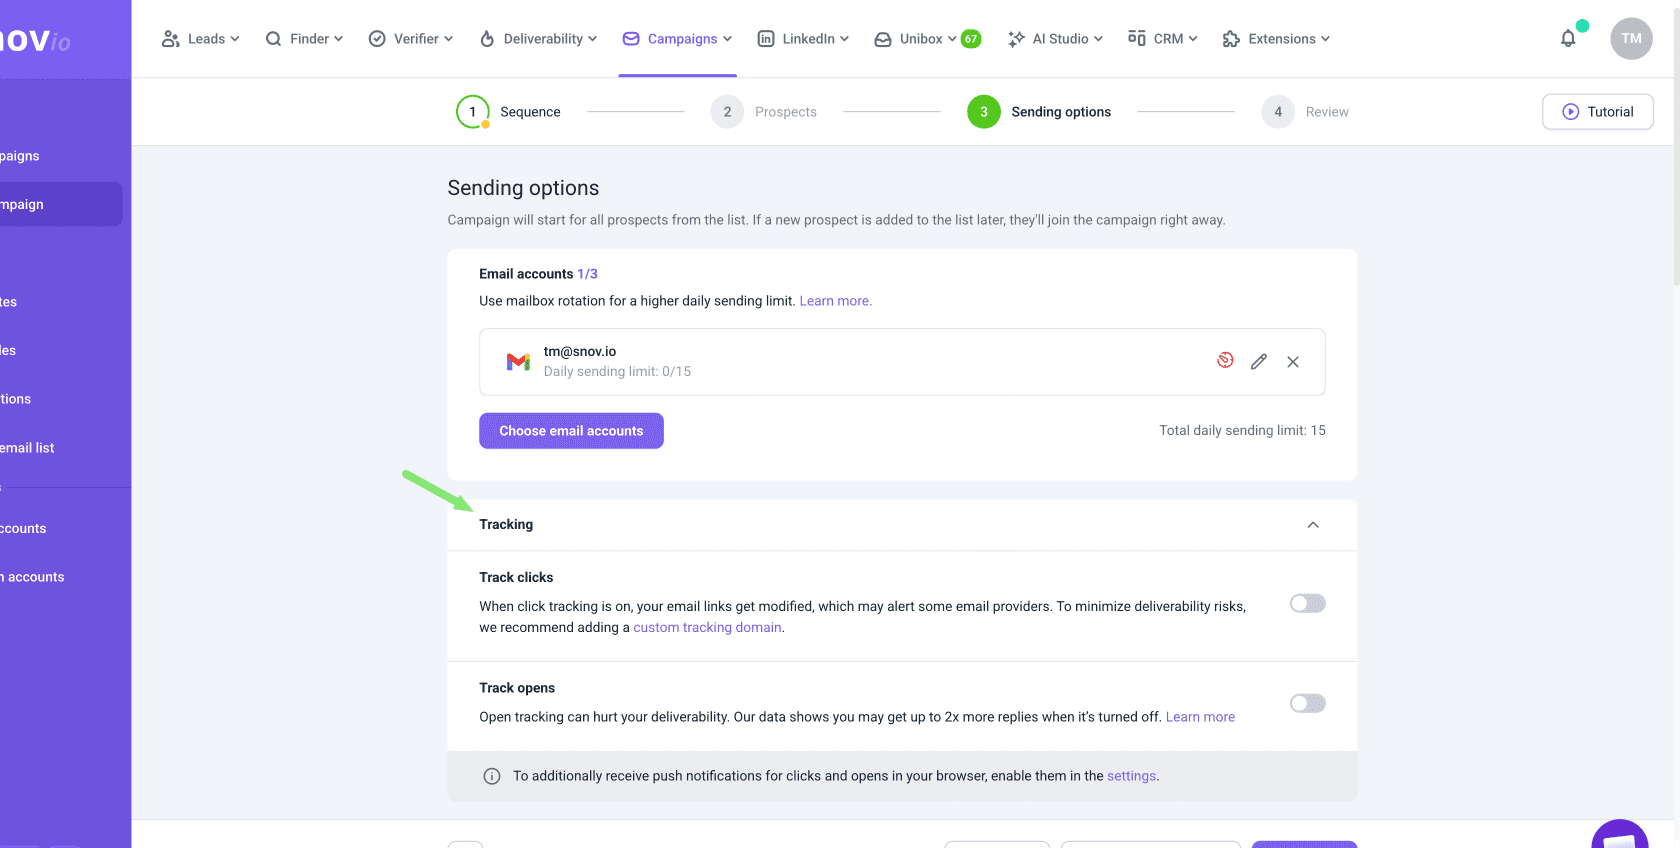Expand the Deliverability dropdown

539,39
